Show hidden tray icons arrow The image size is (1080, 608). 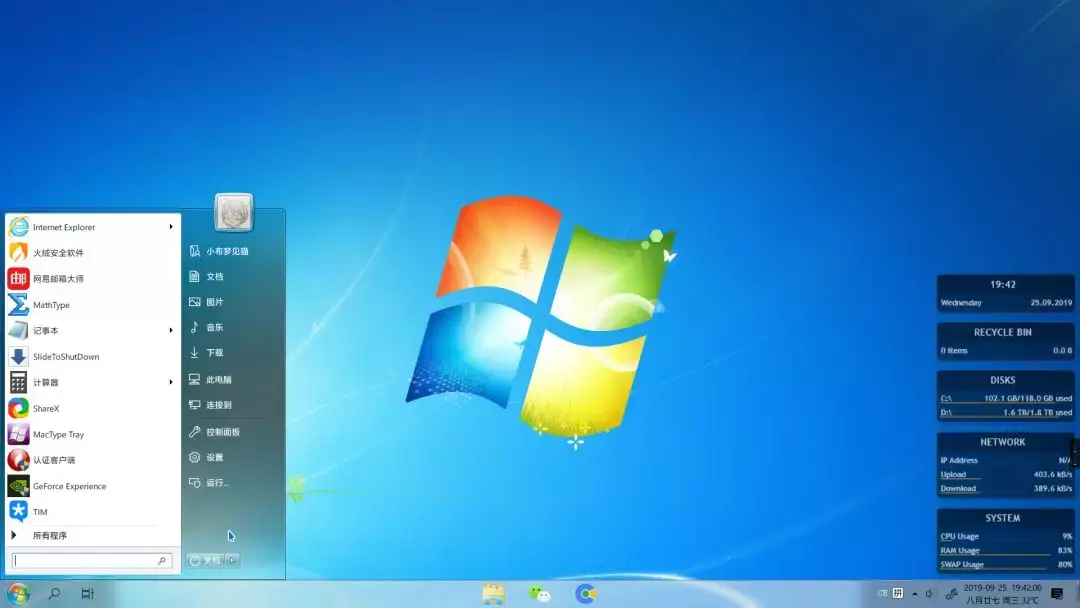click(x=915, y=594)
